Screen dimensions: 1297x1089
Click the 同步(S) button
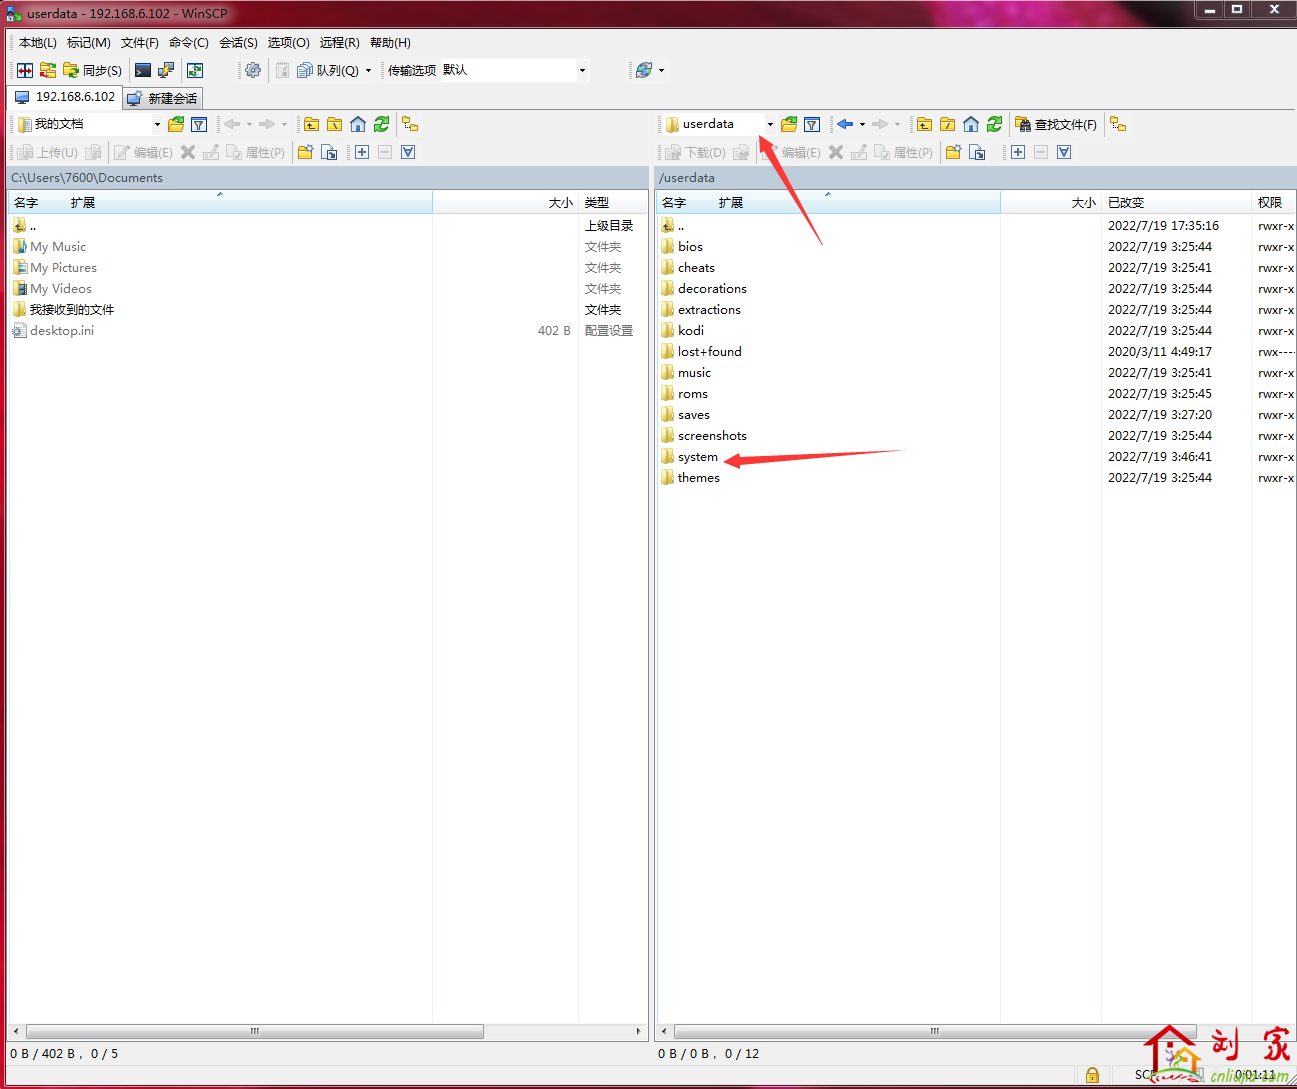[x=93, y=70]
